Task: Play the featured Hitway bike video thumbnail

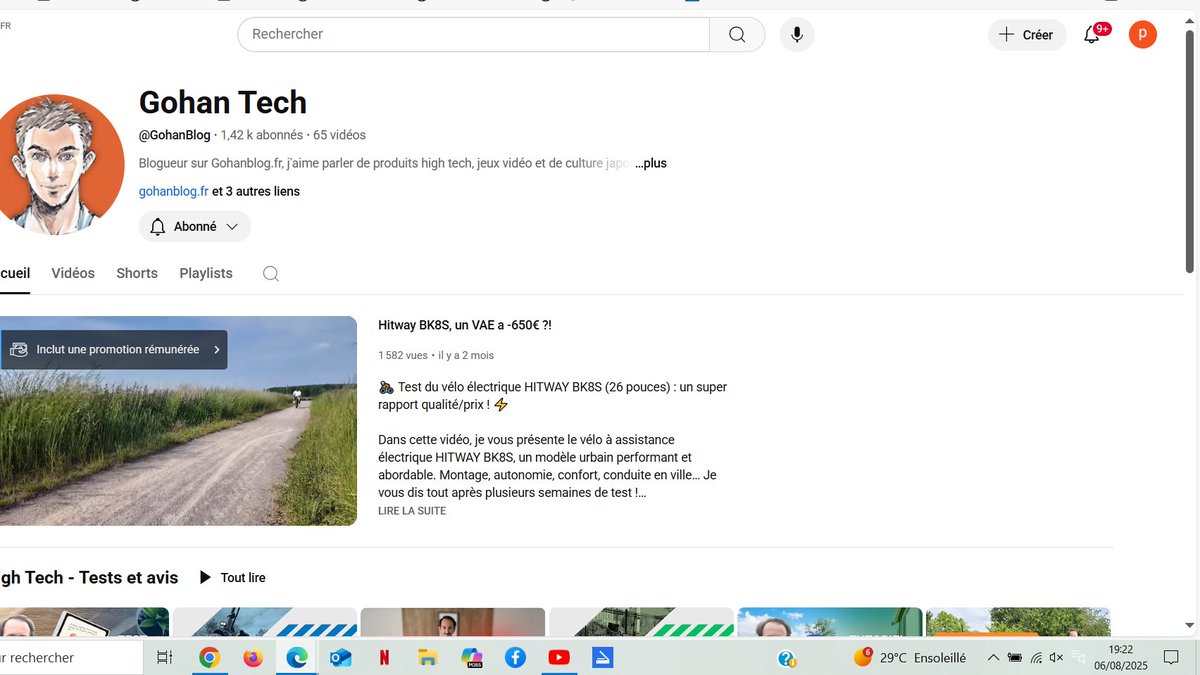Action: (x=178, y=421)
